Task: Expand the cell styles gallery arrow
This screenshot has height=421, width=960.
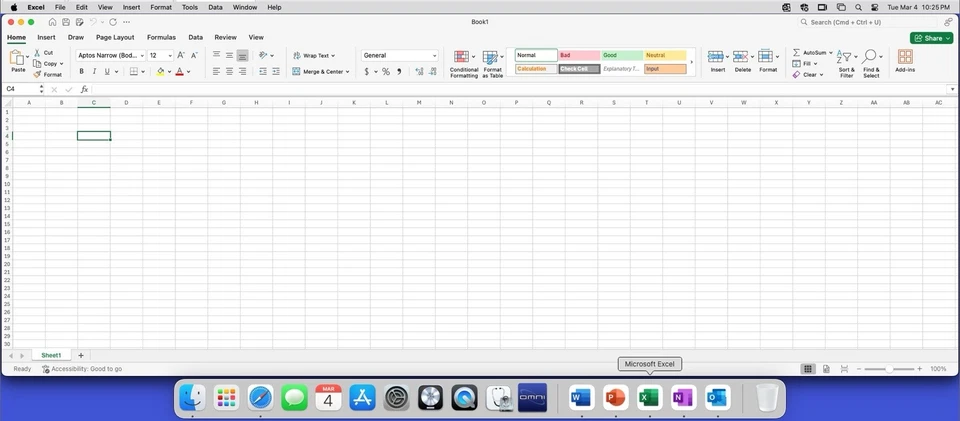Action: pyautogui.click(x=692, y=62)
